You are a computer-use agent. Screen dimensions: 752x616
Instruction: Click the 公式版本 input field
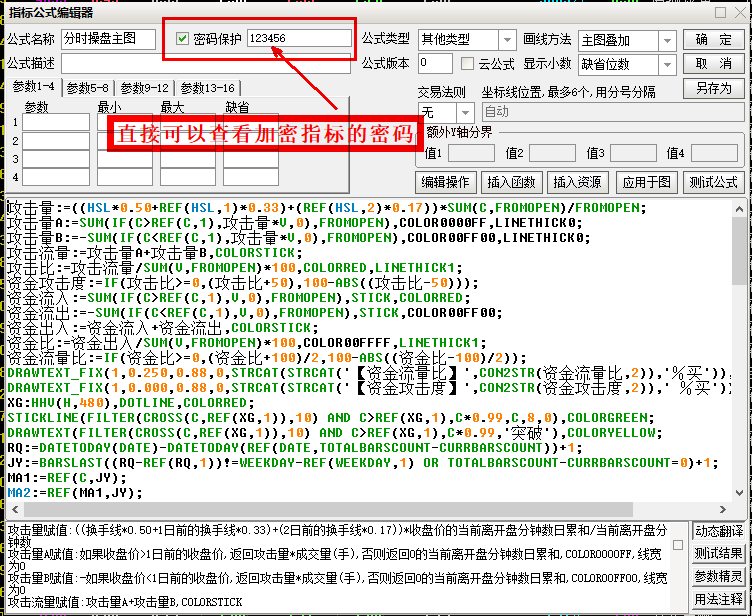click(x=435, y=63)
